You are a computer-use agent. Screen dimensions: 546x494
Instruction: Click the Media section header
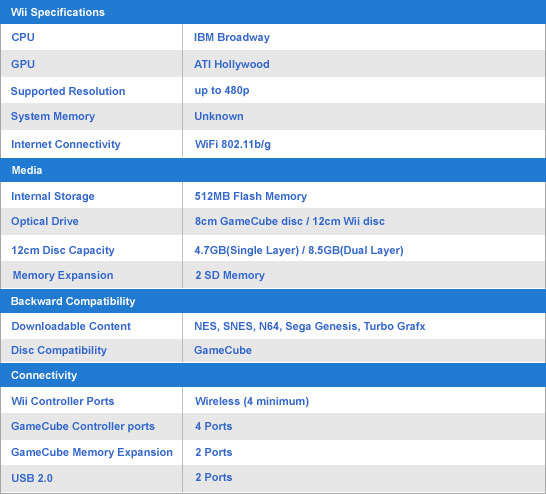[273, 170]
